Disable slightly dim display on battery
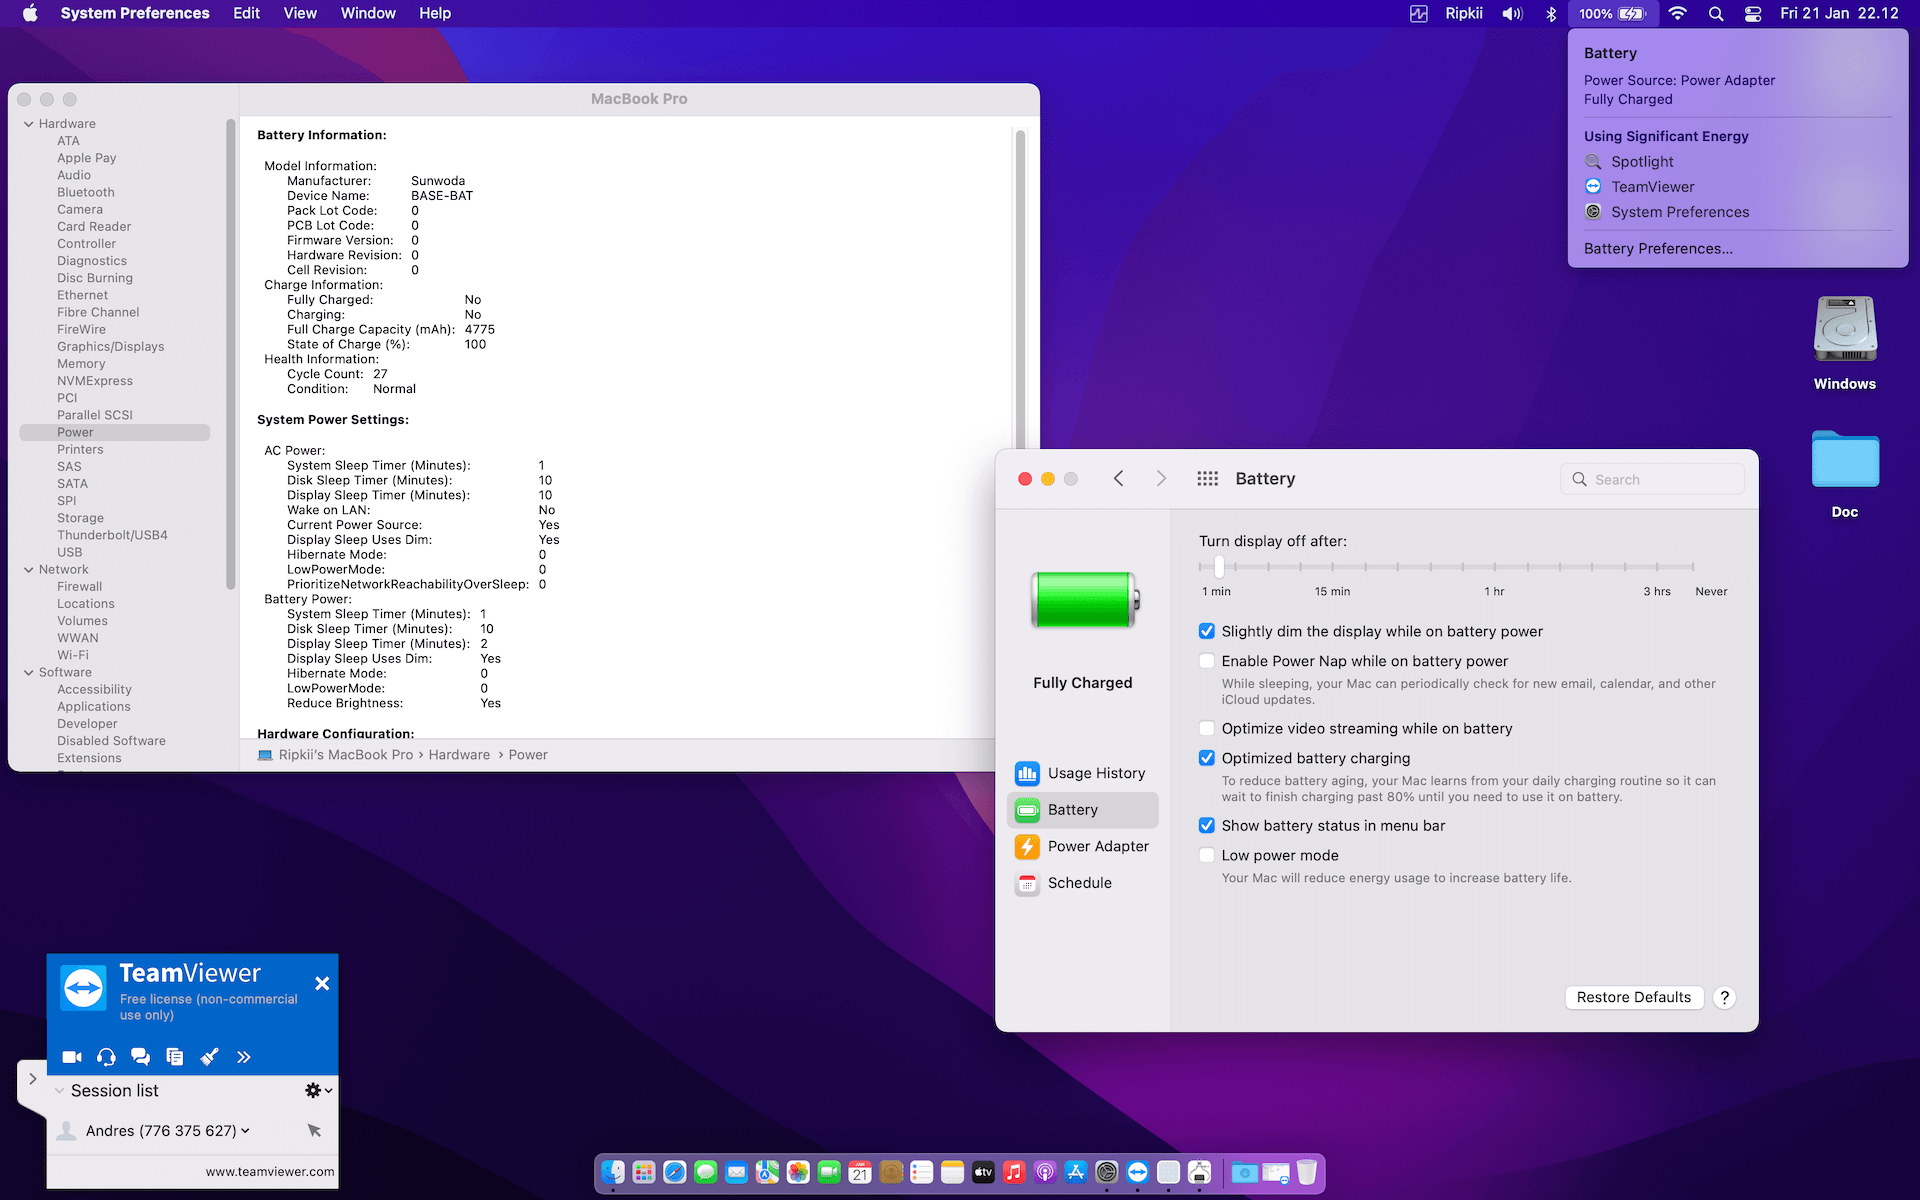The width and height of the screenshot is (1920, 1200). click(x=1207, y=631)
